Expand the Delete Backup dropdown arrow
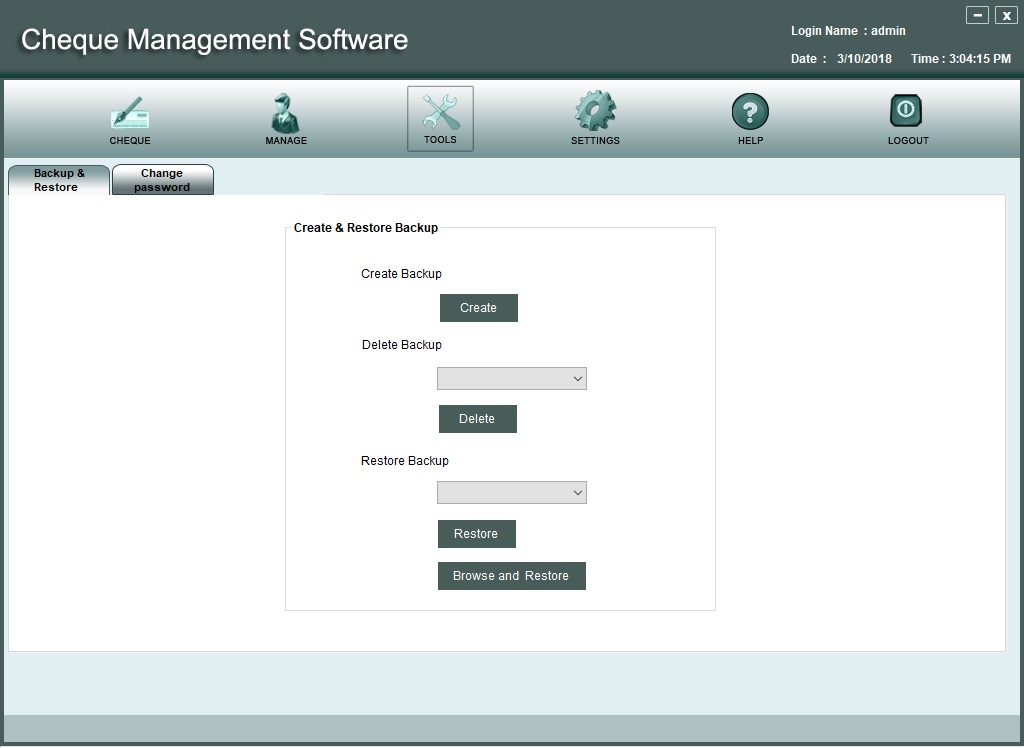Viewport: 1024px width, 748px height. tap(577, 379)
